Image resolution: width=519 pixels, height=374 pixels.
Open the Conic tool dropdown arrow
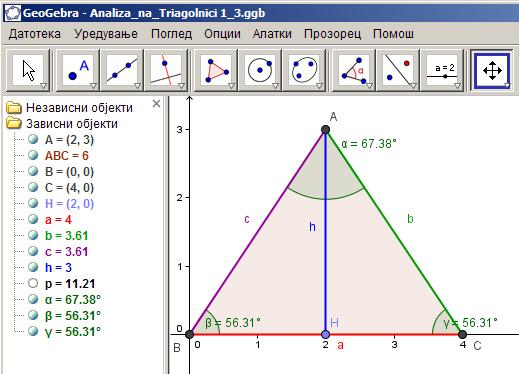tap(319, 86)
